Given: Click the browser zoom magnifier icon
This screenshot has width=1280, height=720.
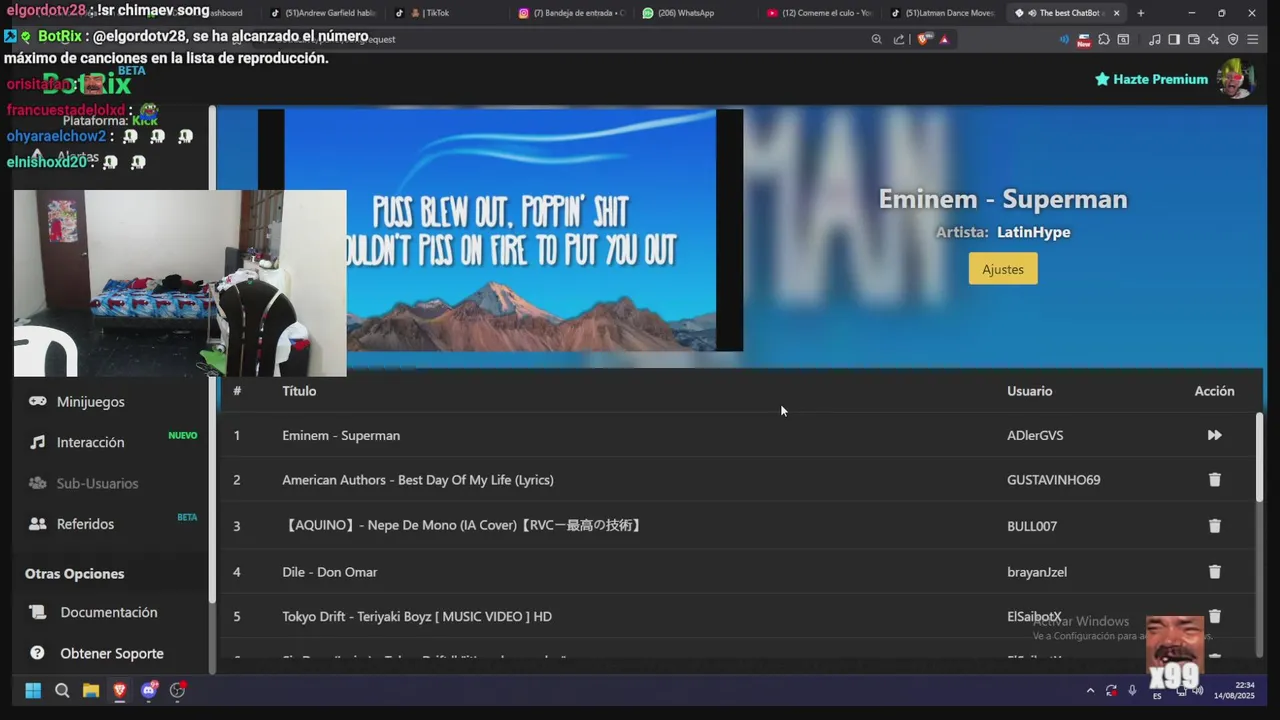Looking at the screenshot, I should pyautogui.click(x=877, y=39).
